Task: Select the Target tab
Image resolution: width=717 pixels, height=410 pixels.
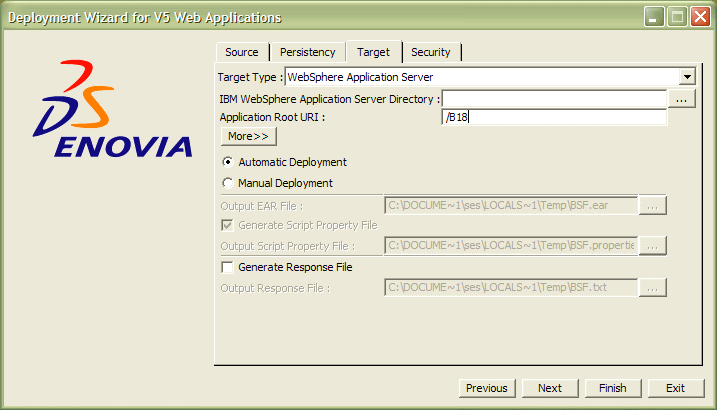Action: 374,52
